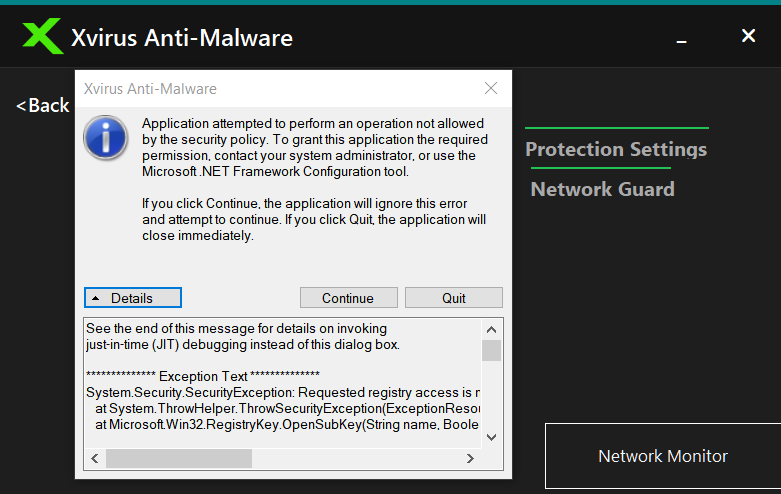Click the vertical scrollbar thumb in details
The width and height of the screenshot is (781, 494).
point(491,350)
